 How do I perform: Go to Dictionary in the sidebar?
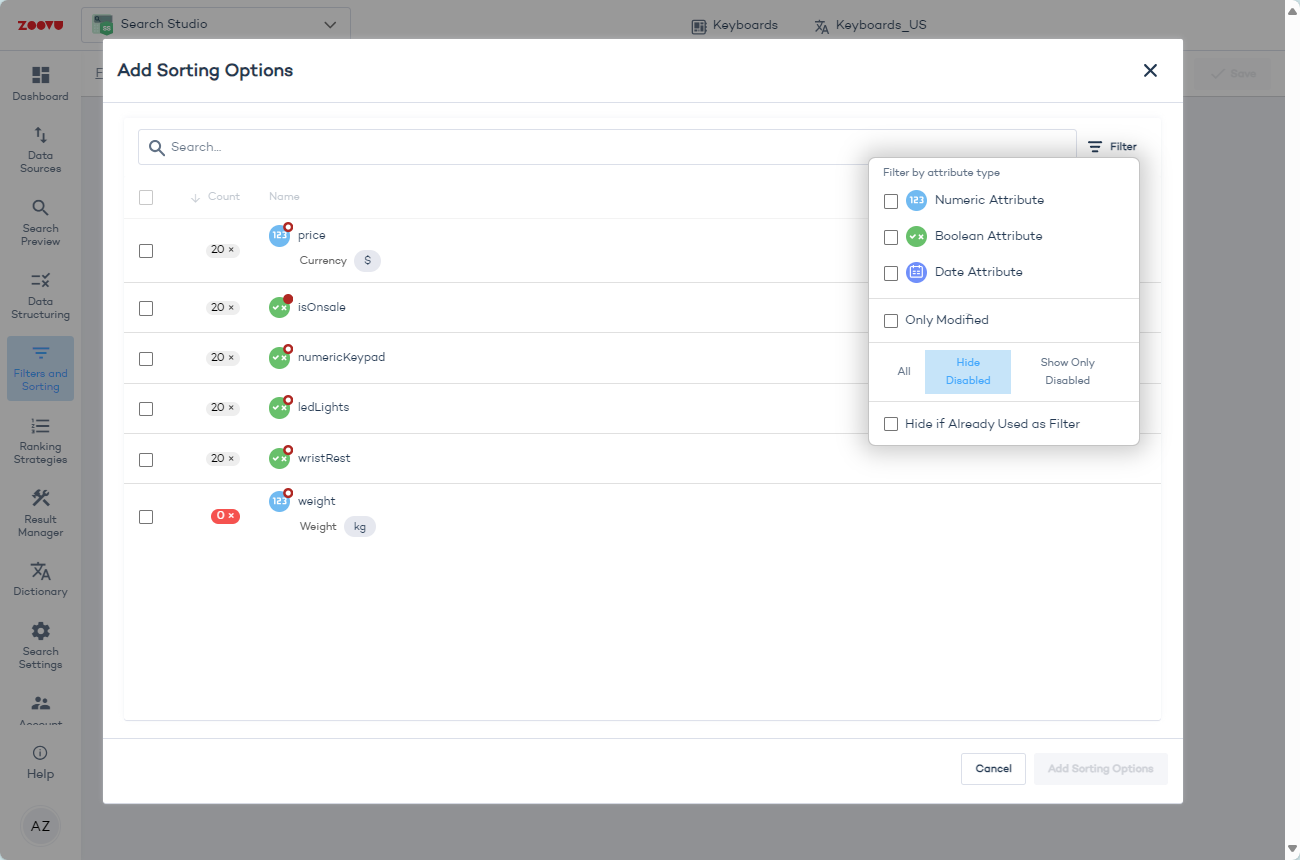(40, 579)
